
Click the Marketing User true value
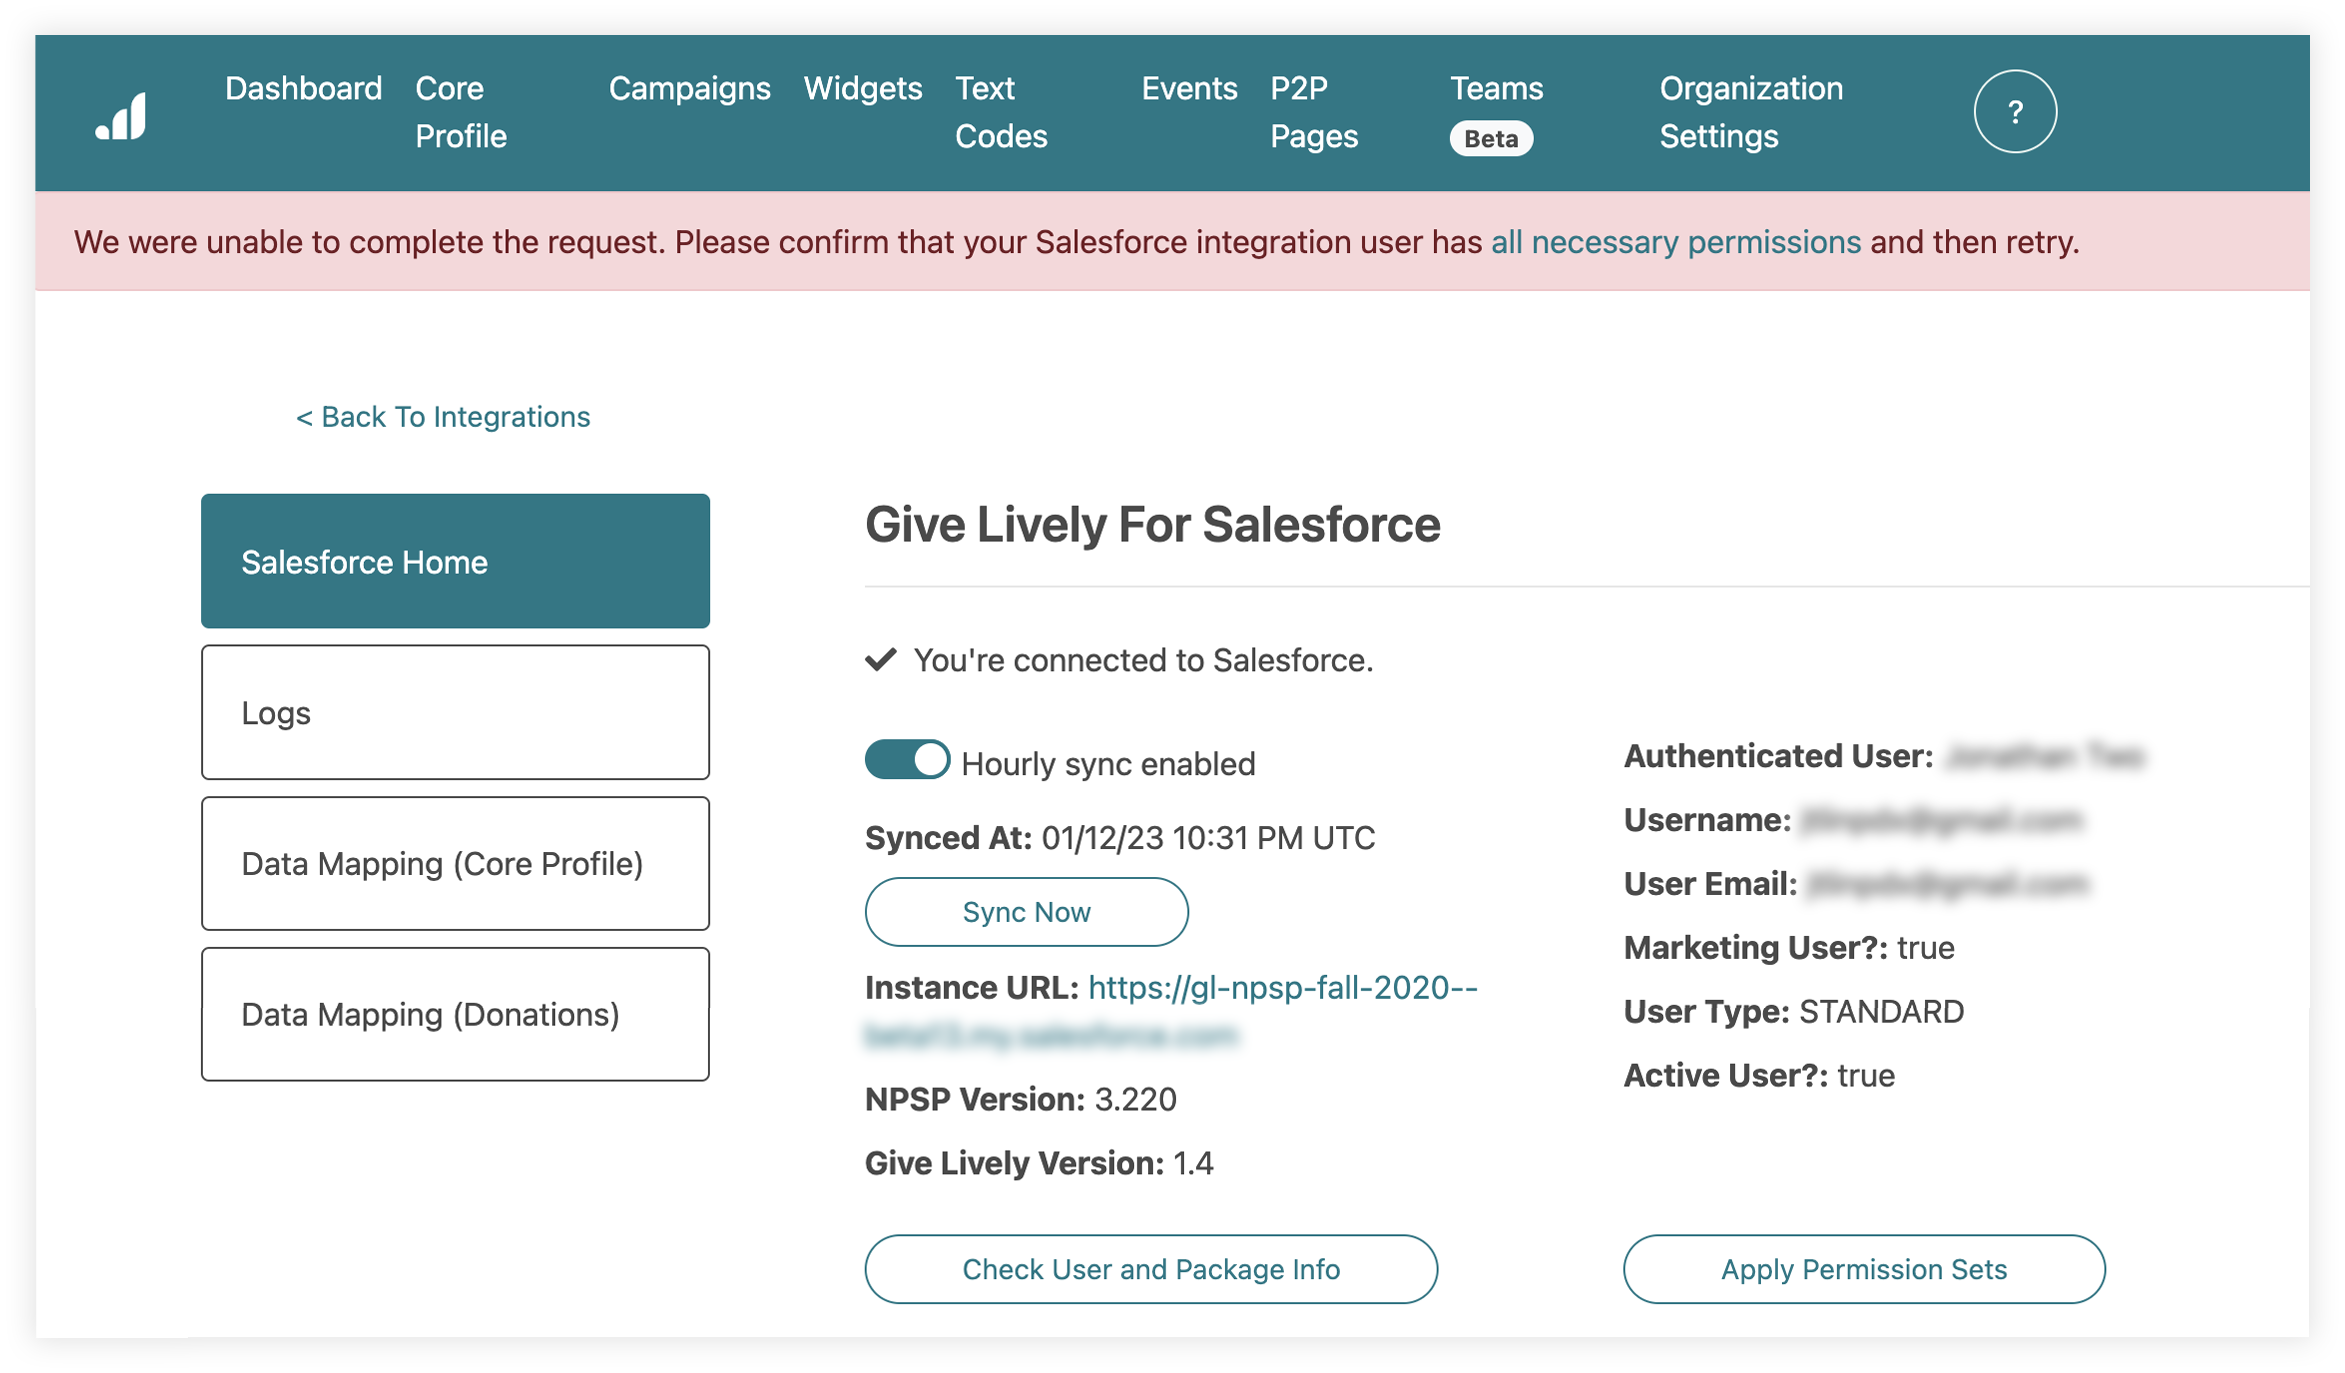(x=1925, y=947)
